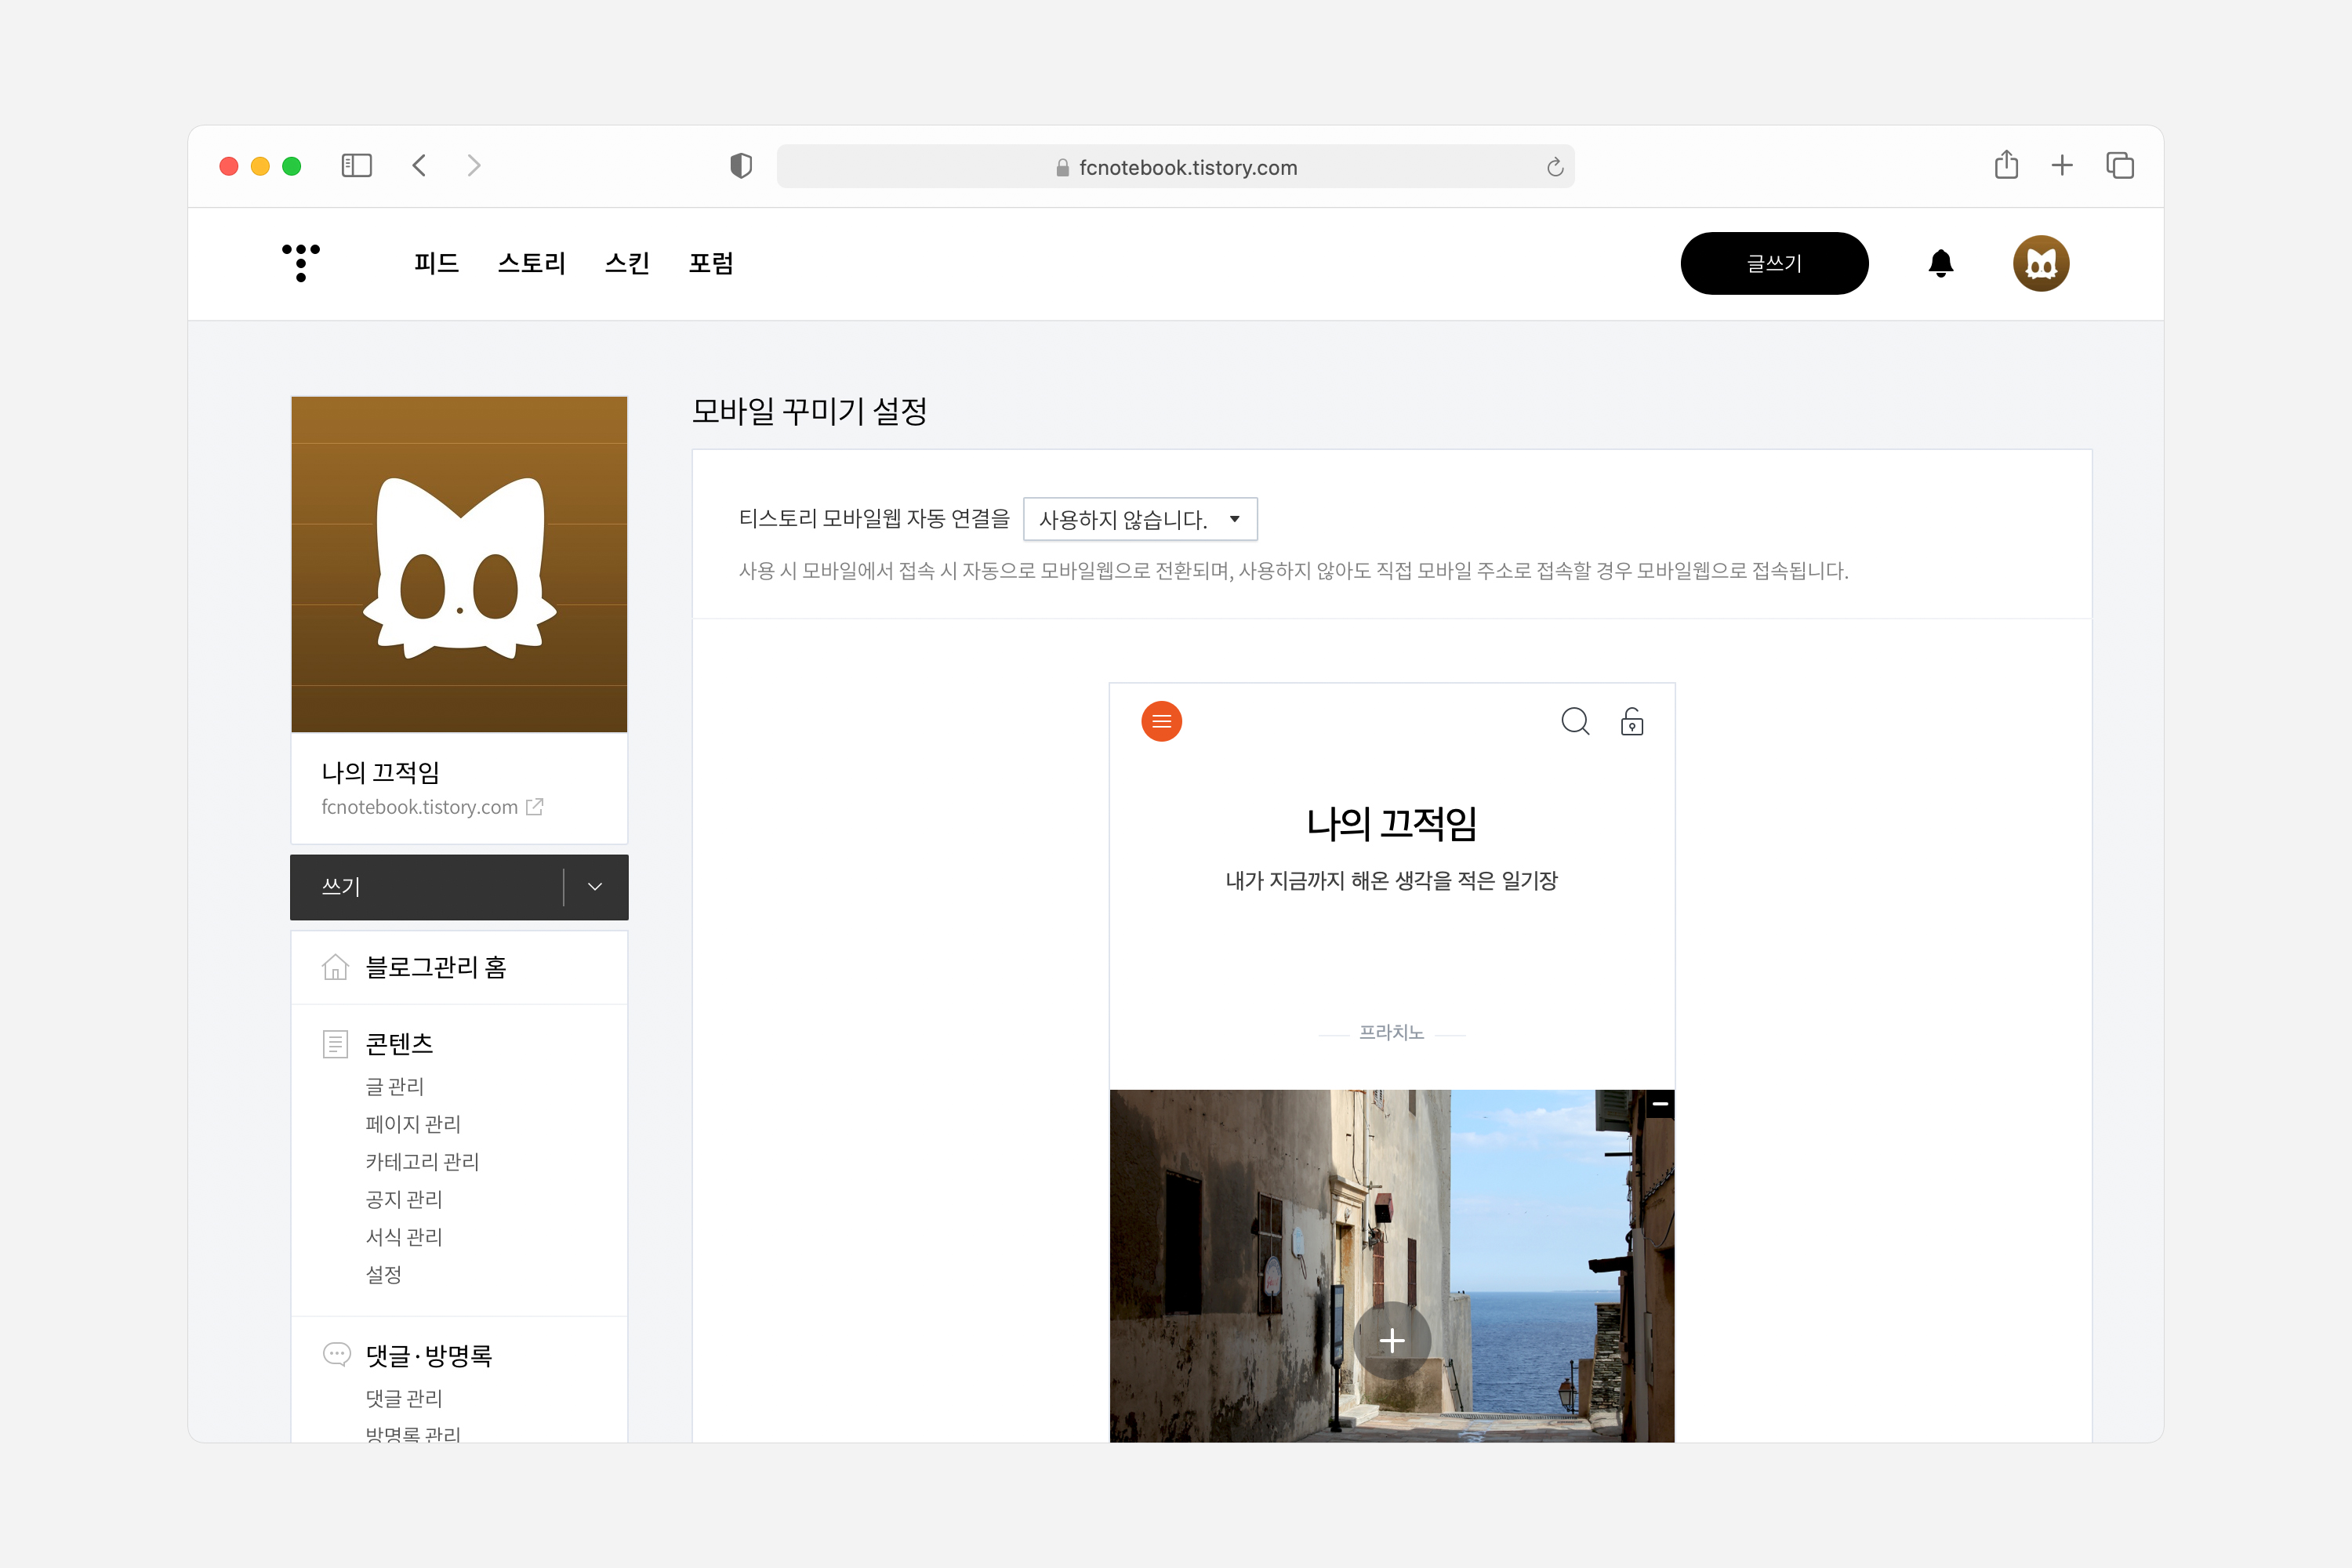Click the Safari address bar
The image size is (2352, 1568).
[1175, 167]
